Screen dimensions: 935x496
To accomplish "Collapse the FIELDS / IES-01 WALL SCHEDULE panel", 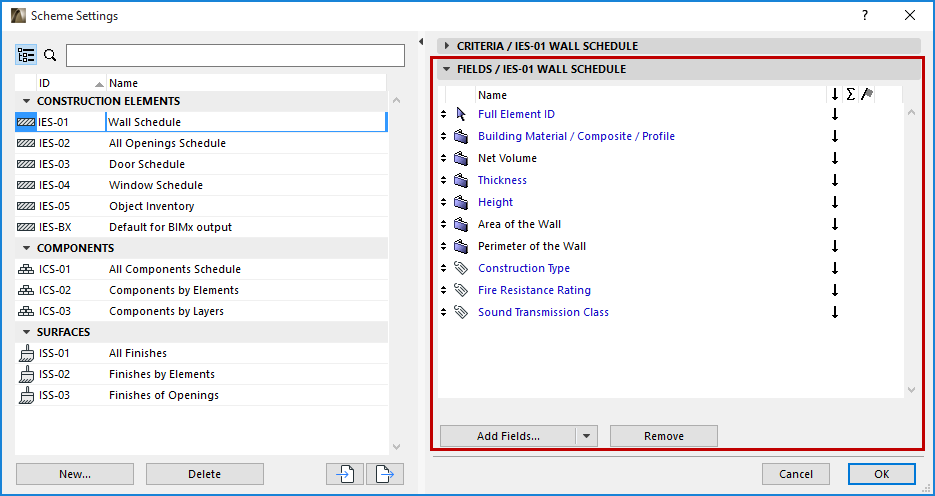I will (445, 69).
